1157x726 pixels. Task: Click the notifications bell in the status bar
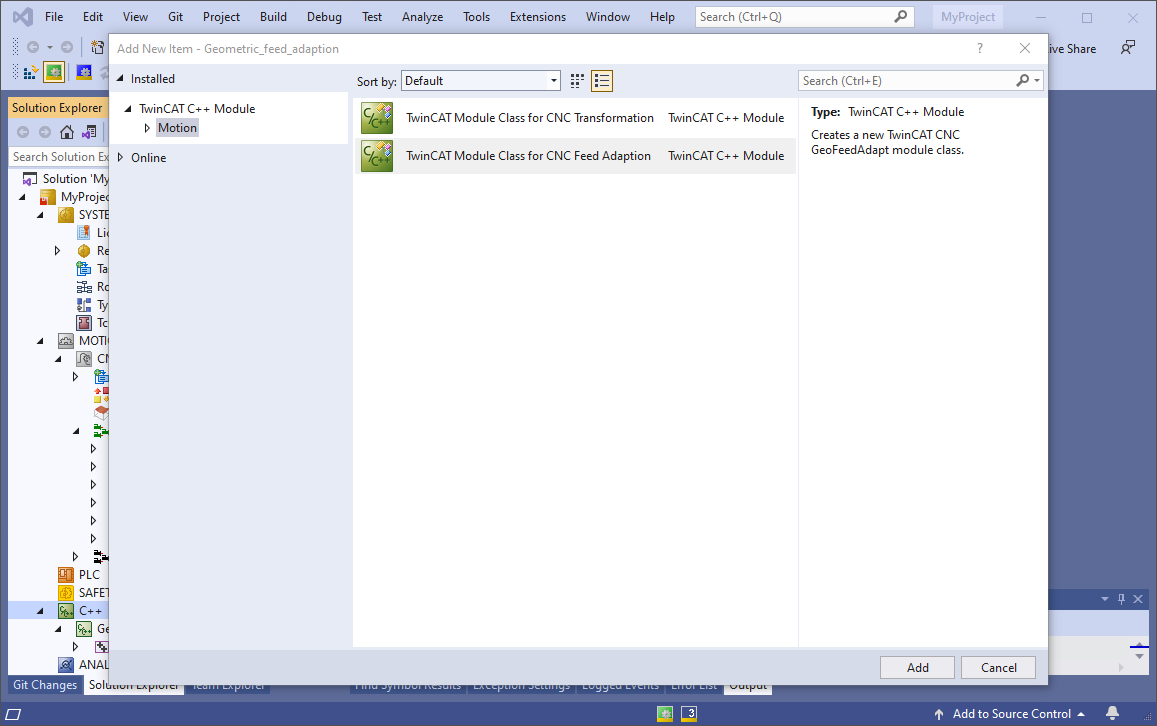1112,714
